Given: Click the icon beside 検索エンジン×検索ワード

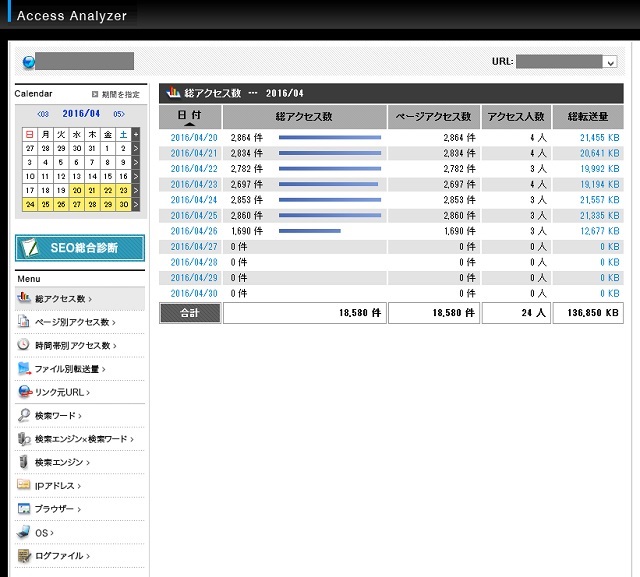Looking at the screenshot, I should click(x=24, y=439).
